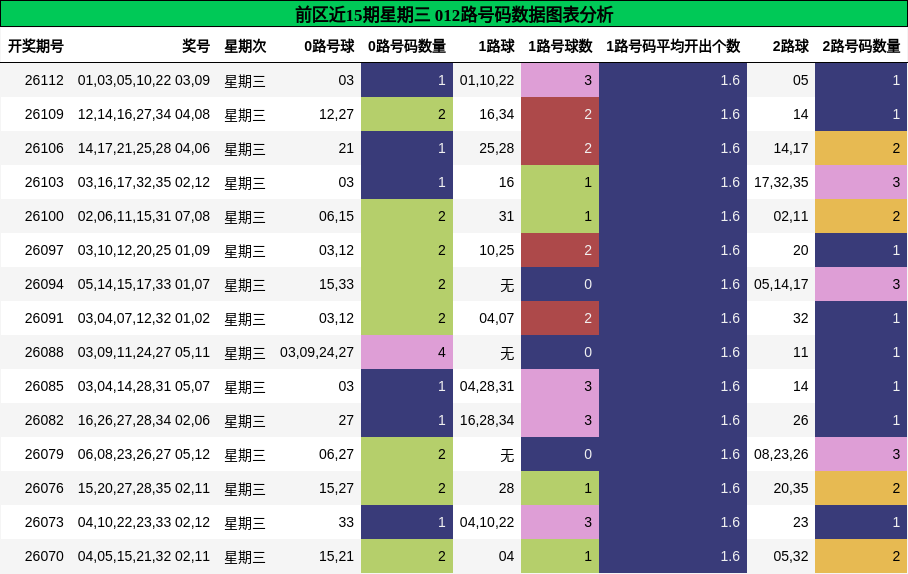Click prize numbers 04,05,15,21,32 02,11

144,556
